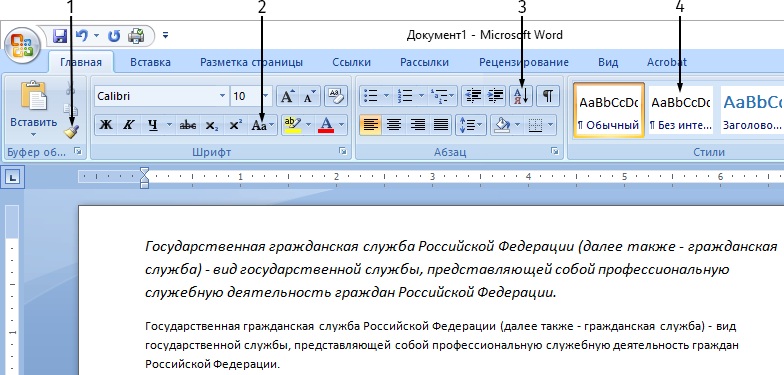
Task: Toggle bold formatting with Ж button
Action: 106,125
